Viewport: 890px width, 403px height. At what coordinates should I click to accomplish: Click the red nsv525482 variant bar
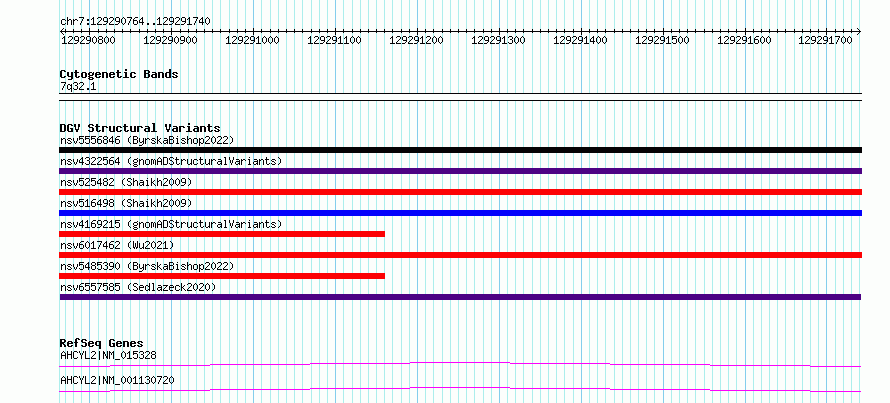(460, 192)
